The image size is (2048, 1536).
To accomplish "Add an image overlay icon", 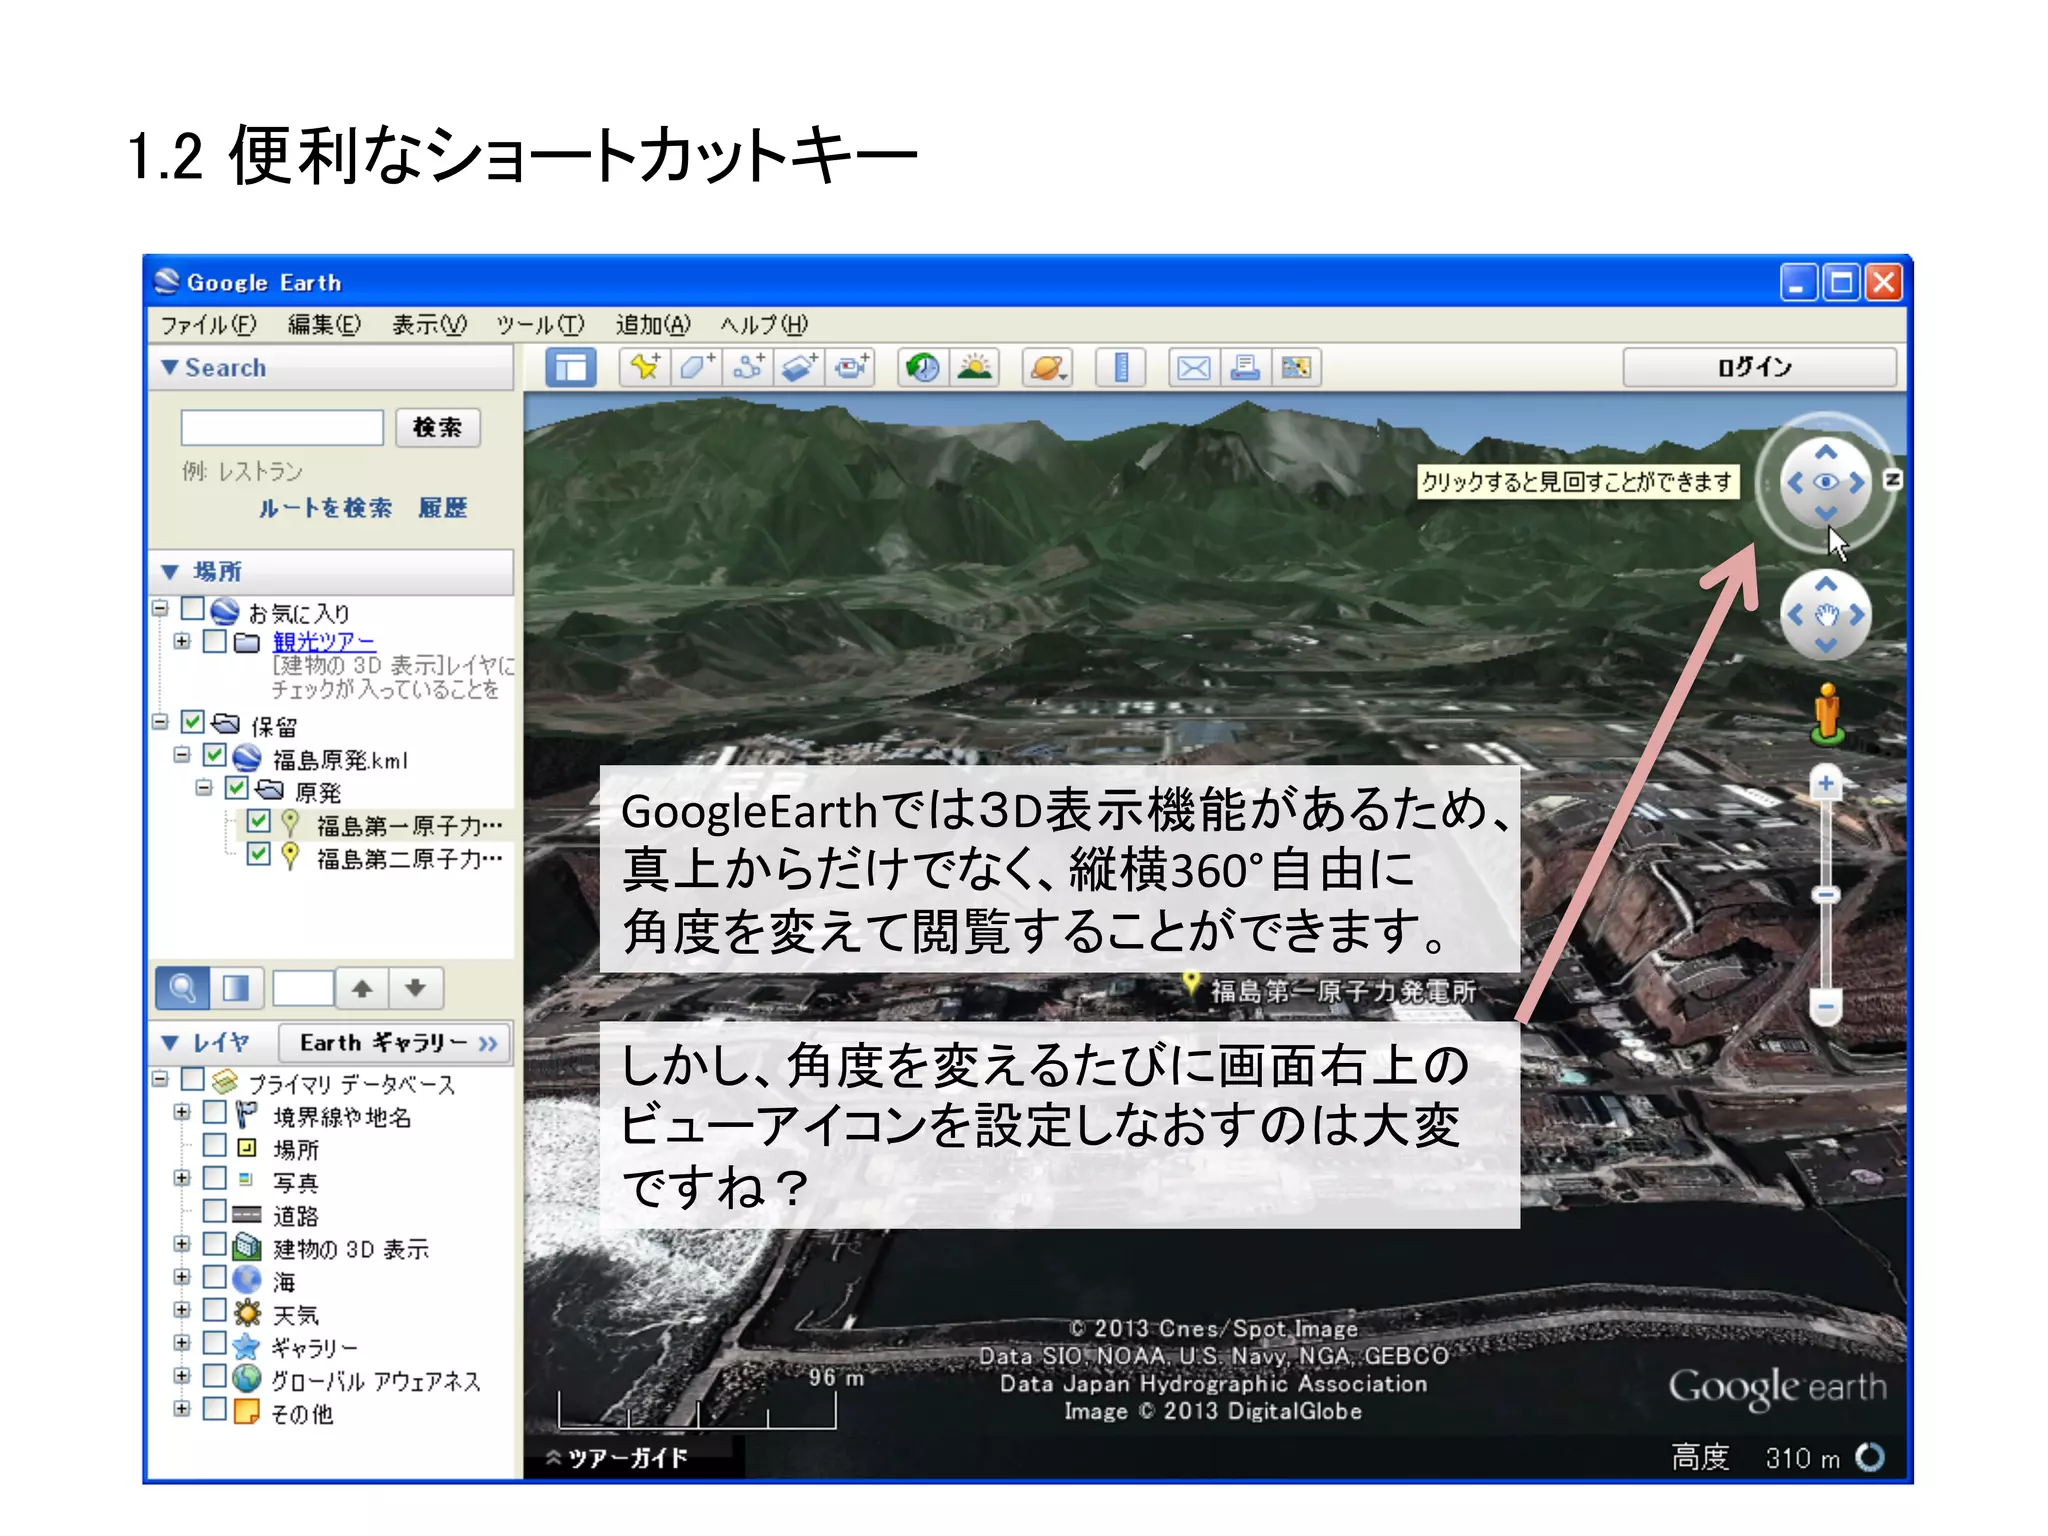I will tap(800, 367).
